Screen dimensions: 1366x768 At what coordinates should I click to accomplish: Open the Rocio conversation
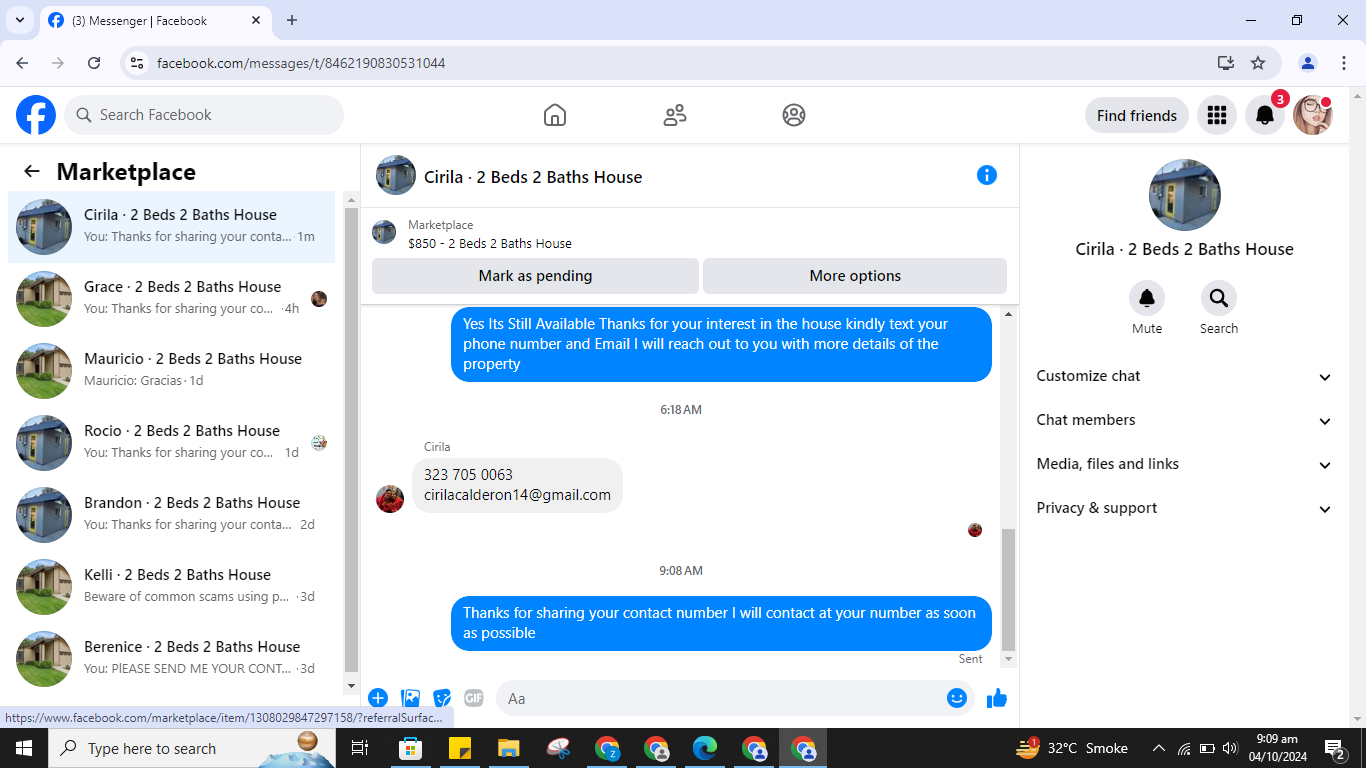click(x=172, y=443)
